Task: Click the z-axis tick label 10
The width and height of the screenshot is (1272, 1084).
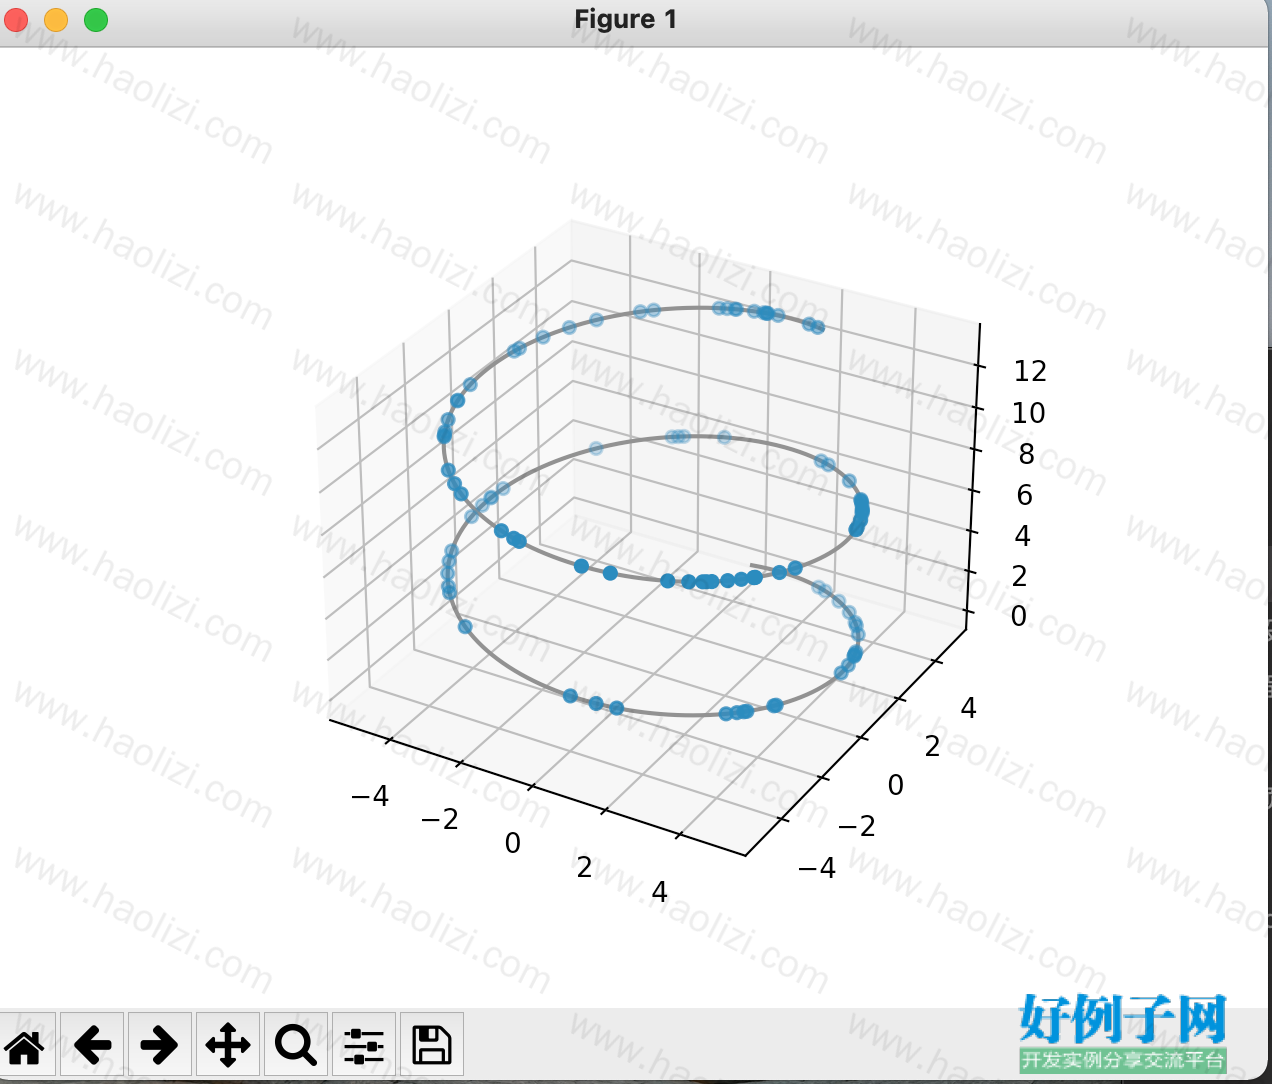Action: (1029, 413)
